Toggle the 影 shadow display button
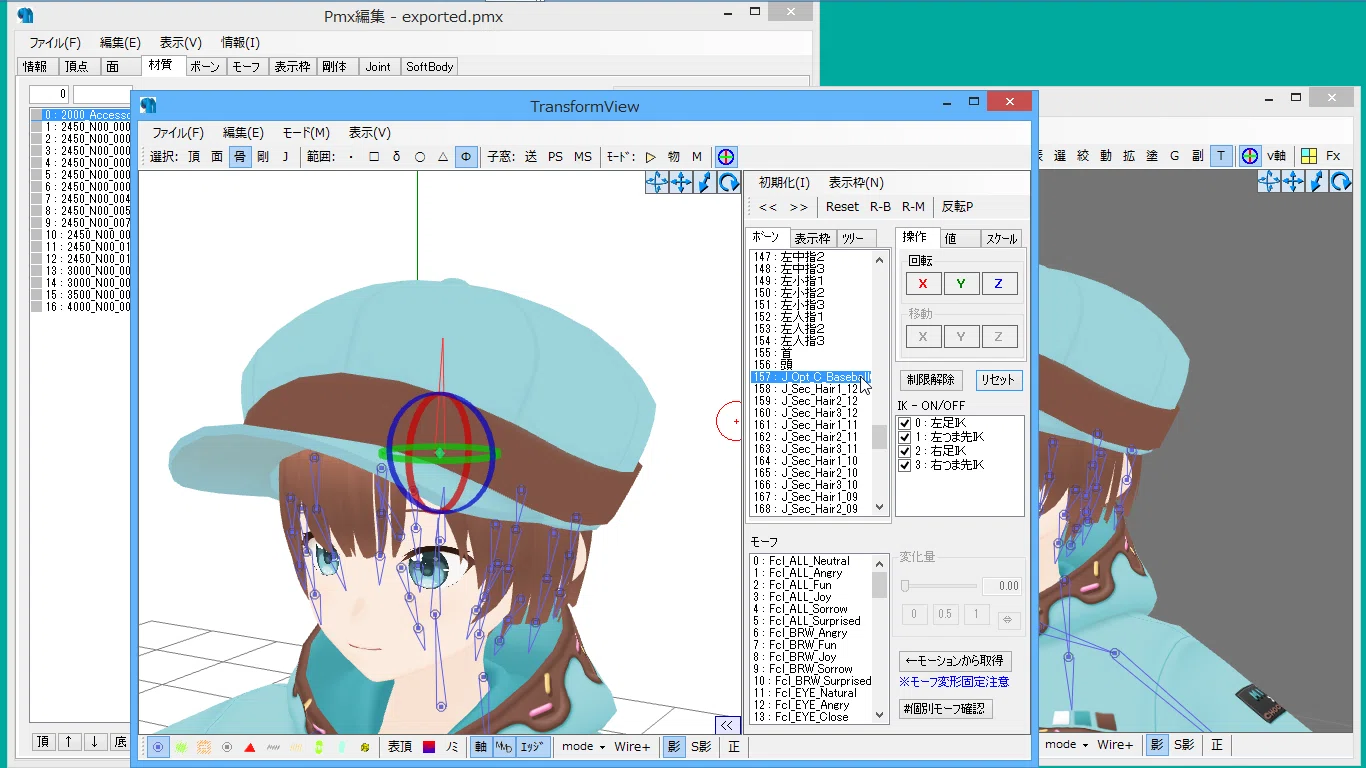 click(674, 746)
